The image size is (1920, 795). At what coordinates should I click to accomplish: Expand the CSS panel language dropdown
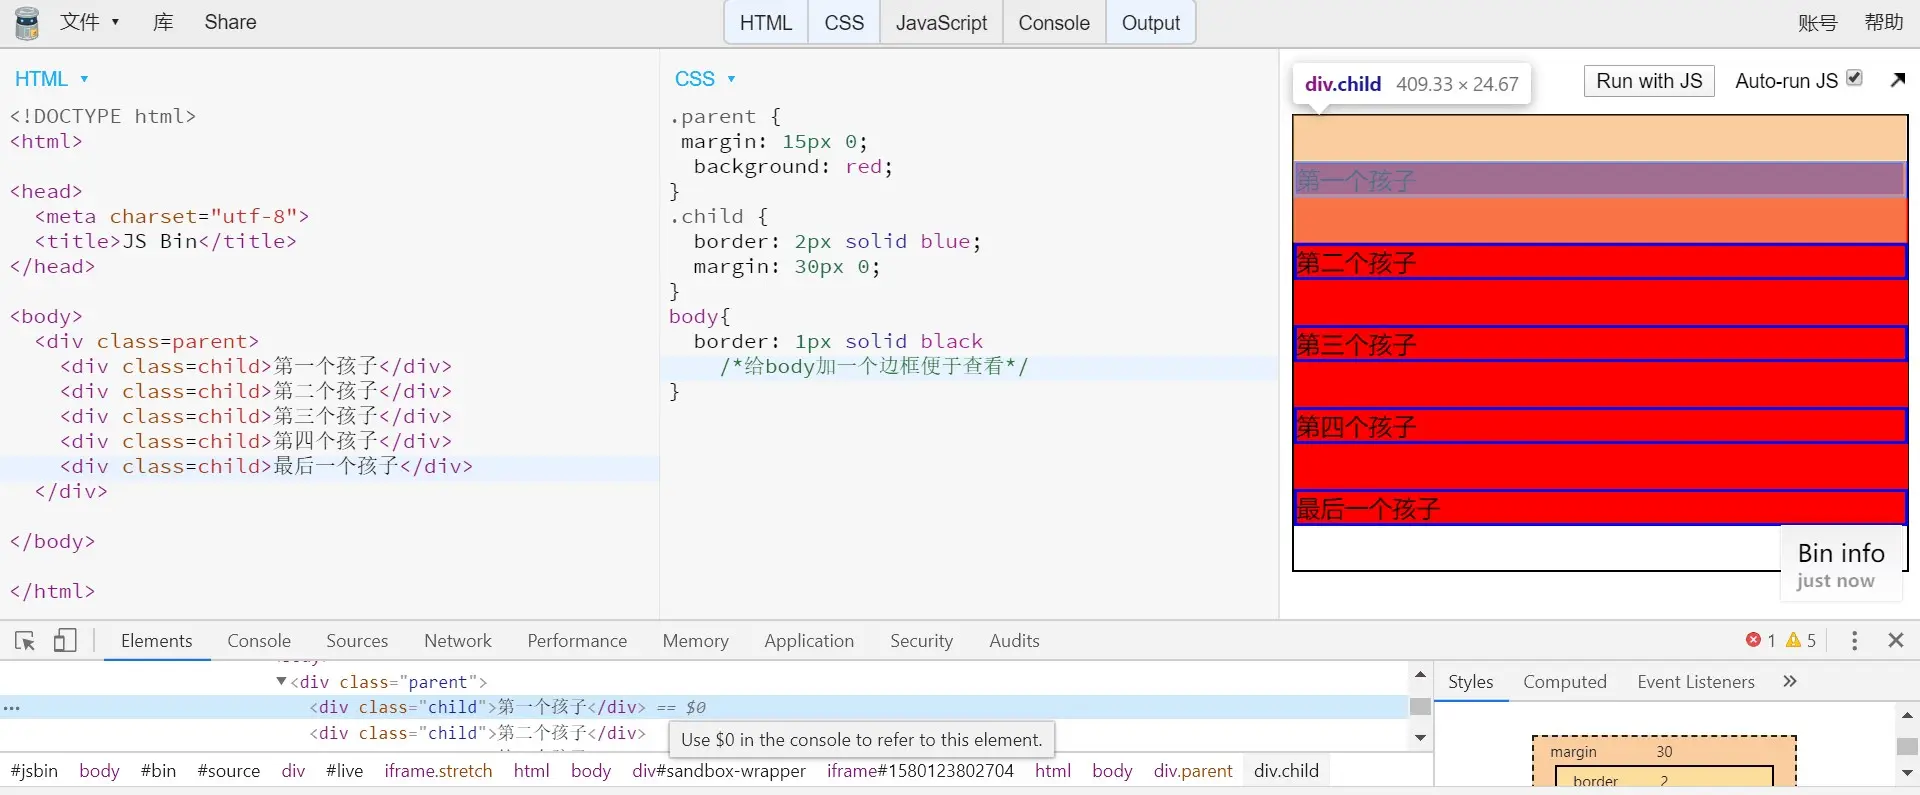[x=705, y=79]
